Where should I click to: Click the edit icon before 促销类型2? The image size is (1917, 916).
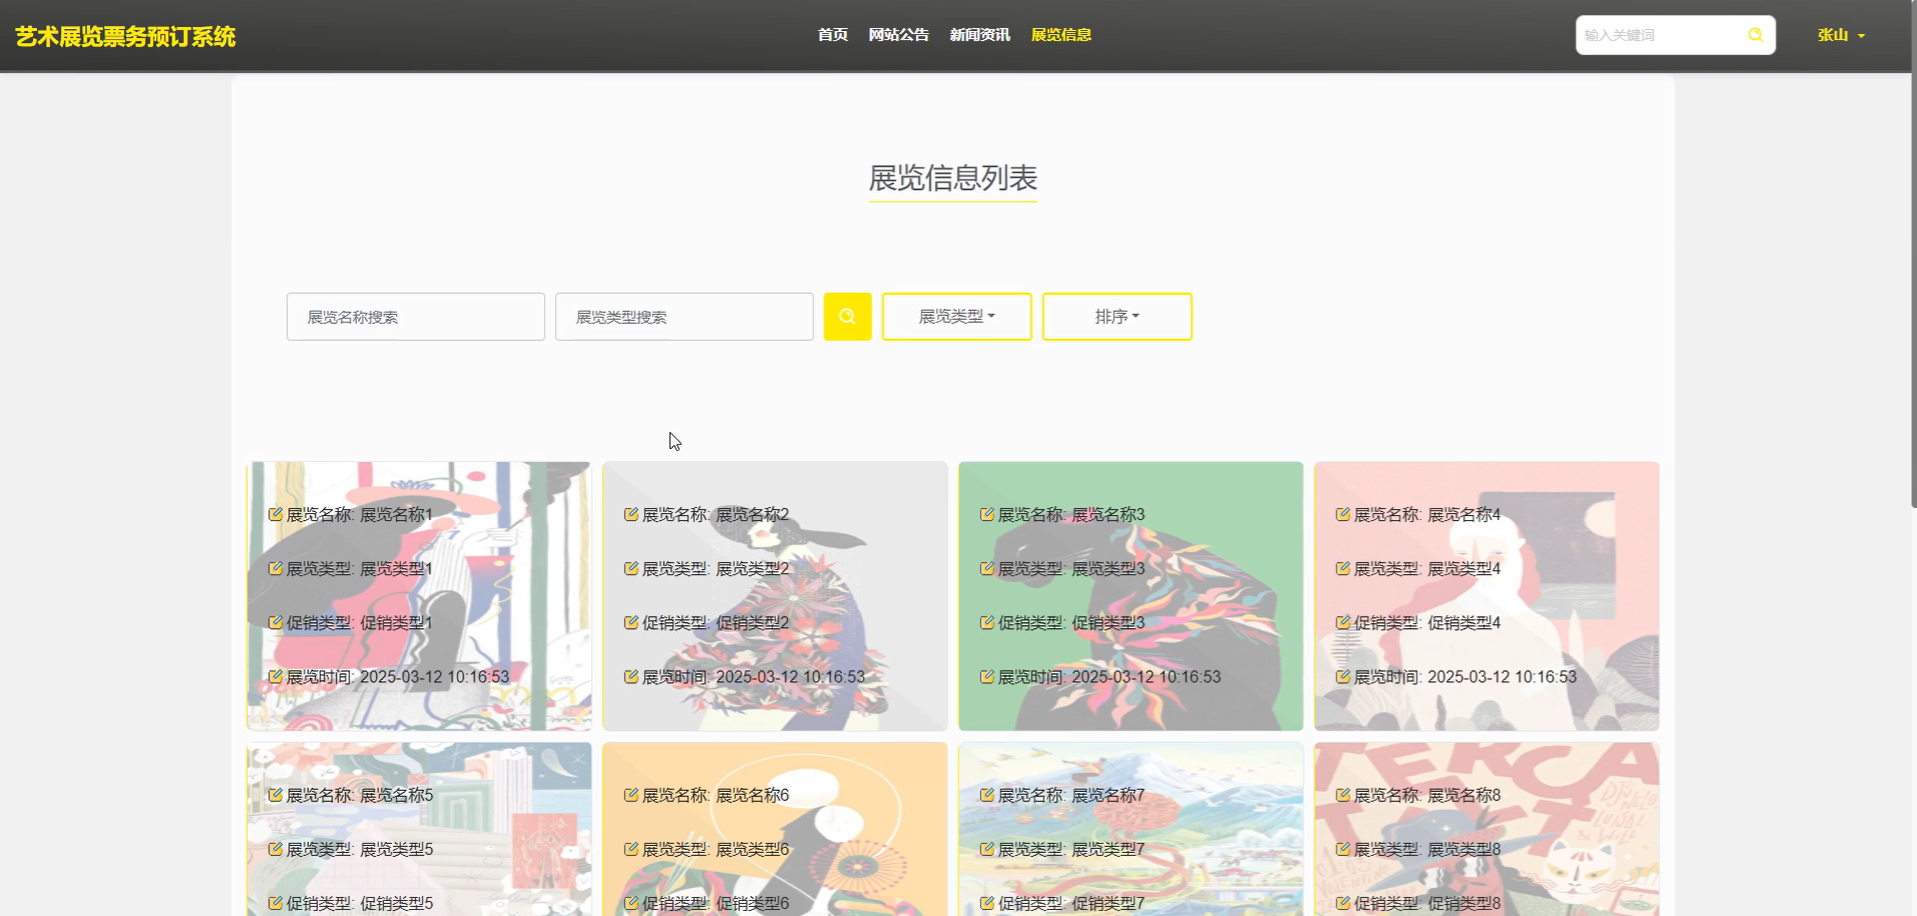pyautogui.click(x=631, y=622)
